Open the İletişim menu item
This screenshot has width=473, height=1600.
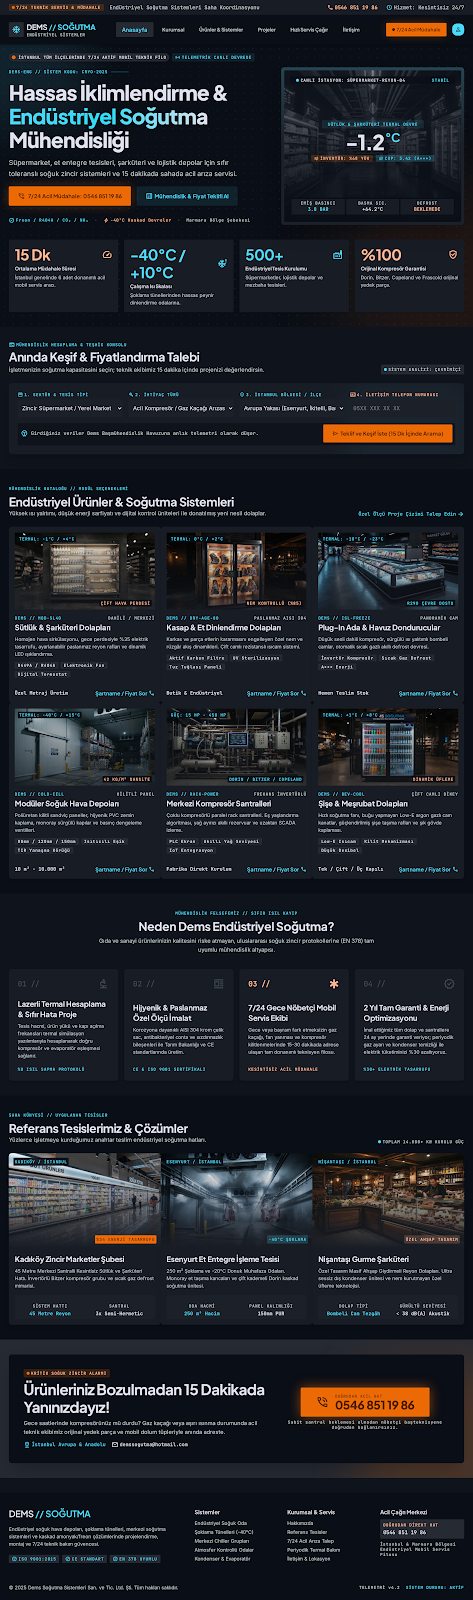coord(351,30)
